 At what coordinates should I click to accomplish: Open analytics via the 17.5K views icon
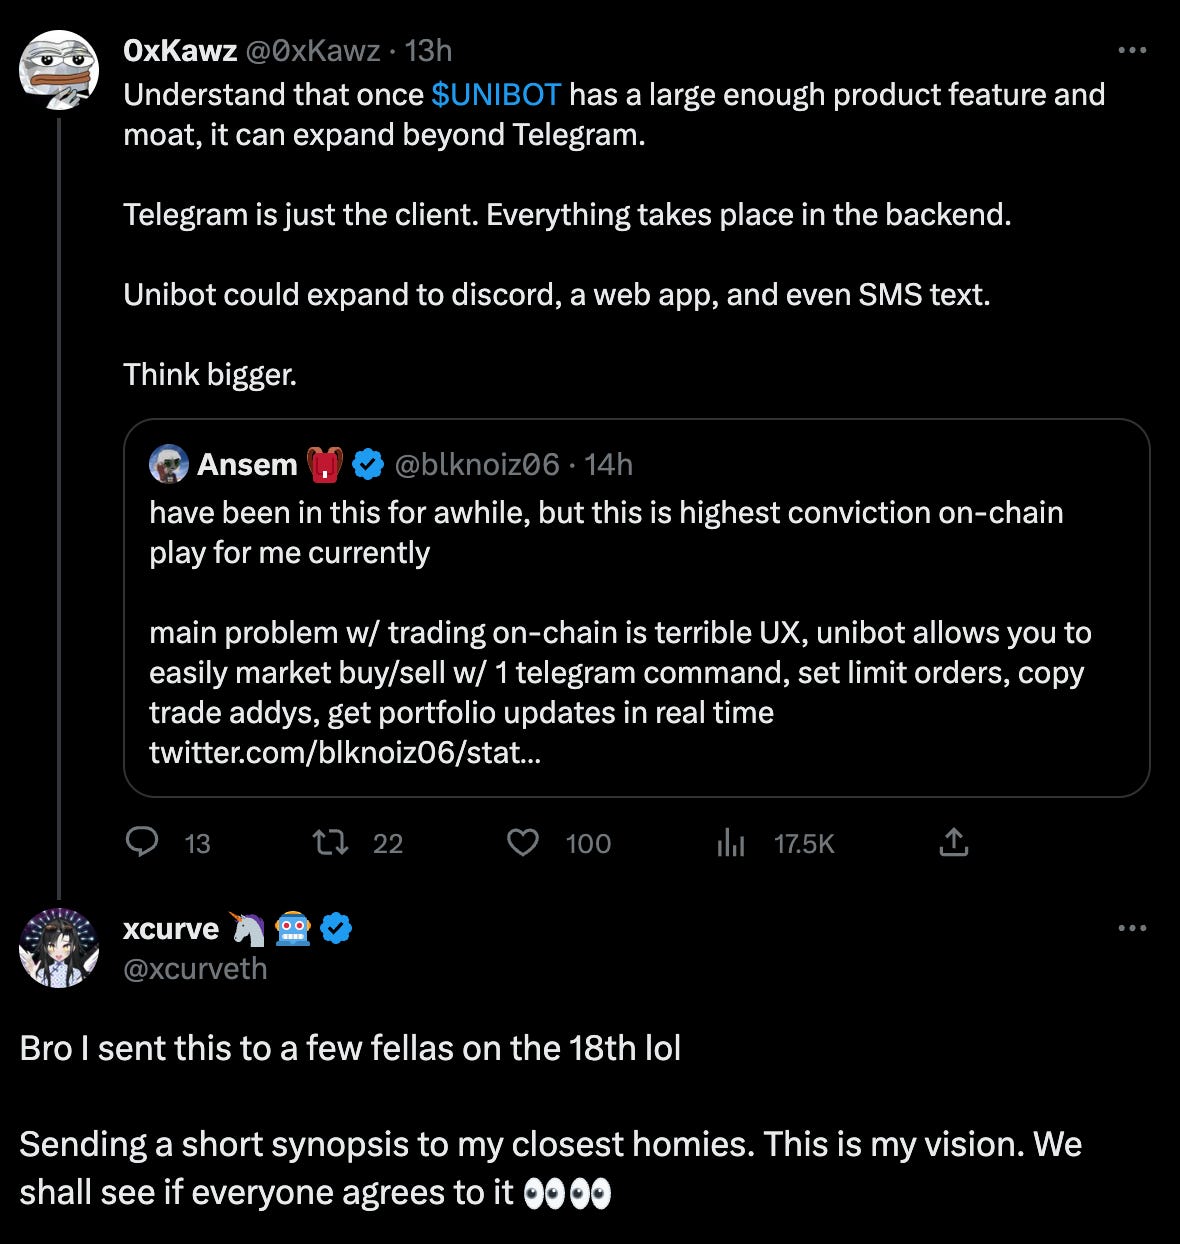(x=731, y=844)
